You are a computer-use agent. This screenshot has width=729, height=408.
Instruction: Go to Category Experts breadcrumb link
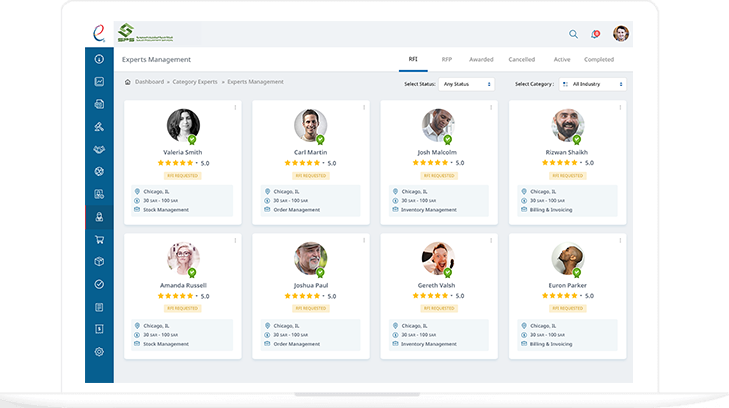point(195,82)
